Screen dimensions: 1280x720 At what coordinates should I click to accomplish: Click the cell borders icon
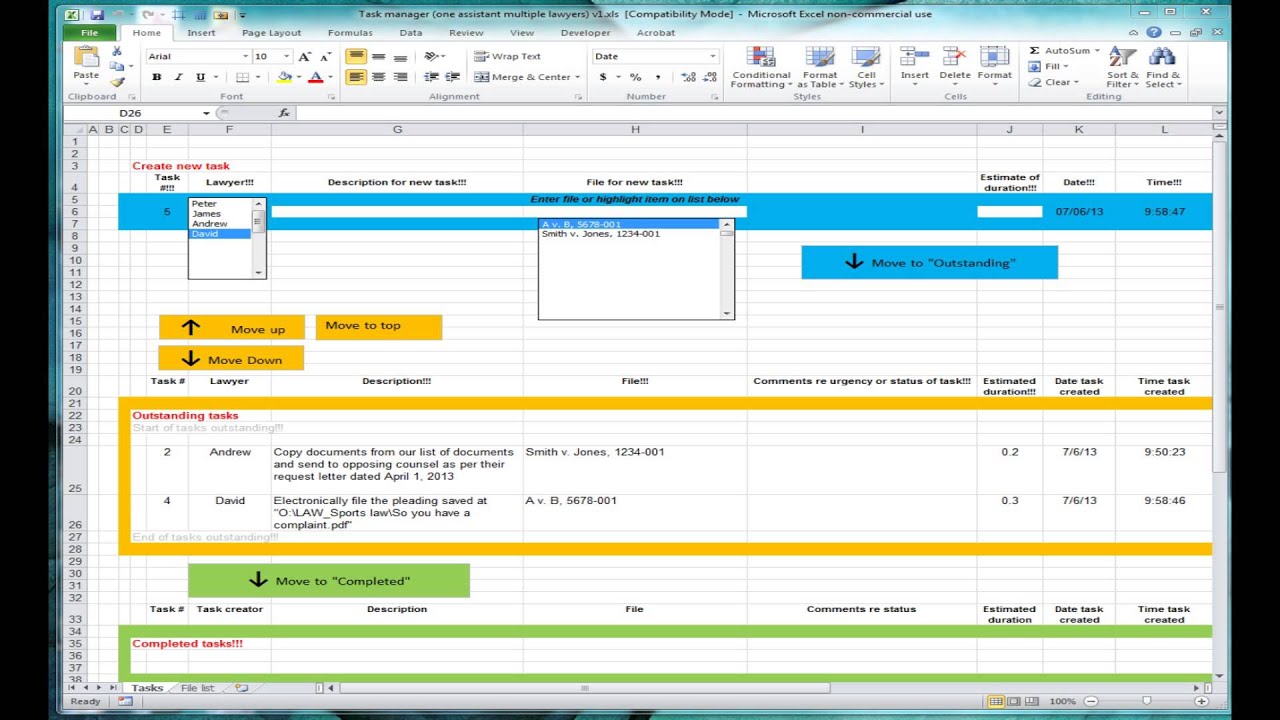pos(242,77)
